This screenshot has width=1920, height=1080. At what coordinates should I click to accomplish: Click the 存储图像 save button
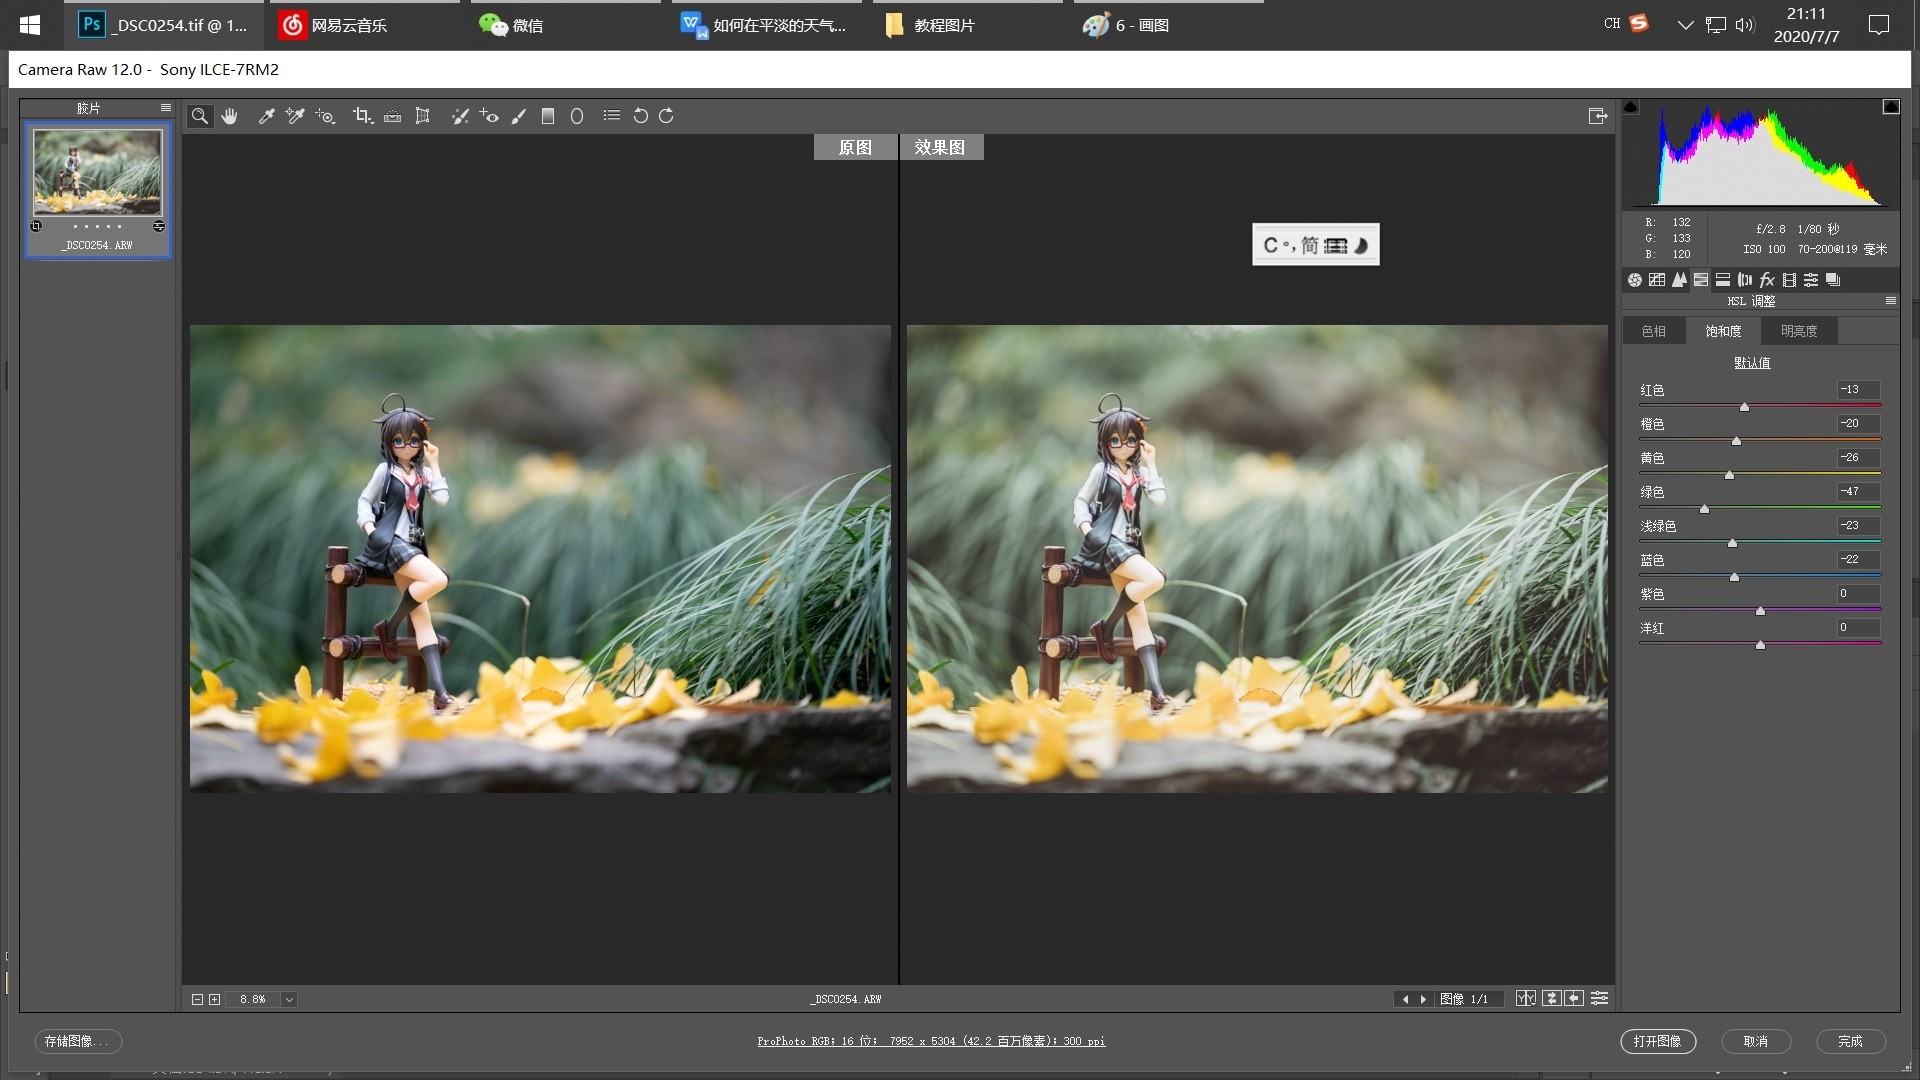point(78,1041)
